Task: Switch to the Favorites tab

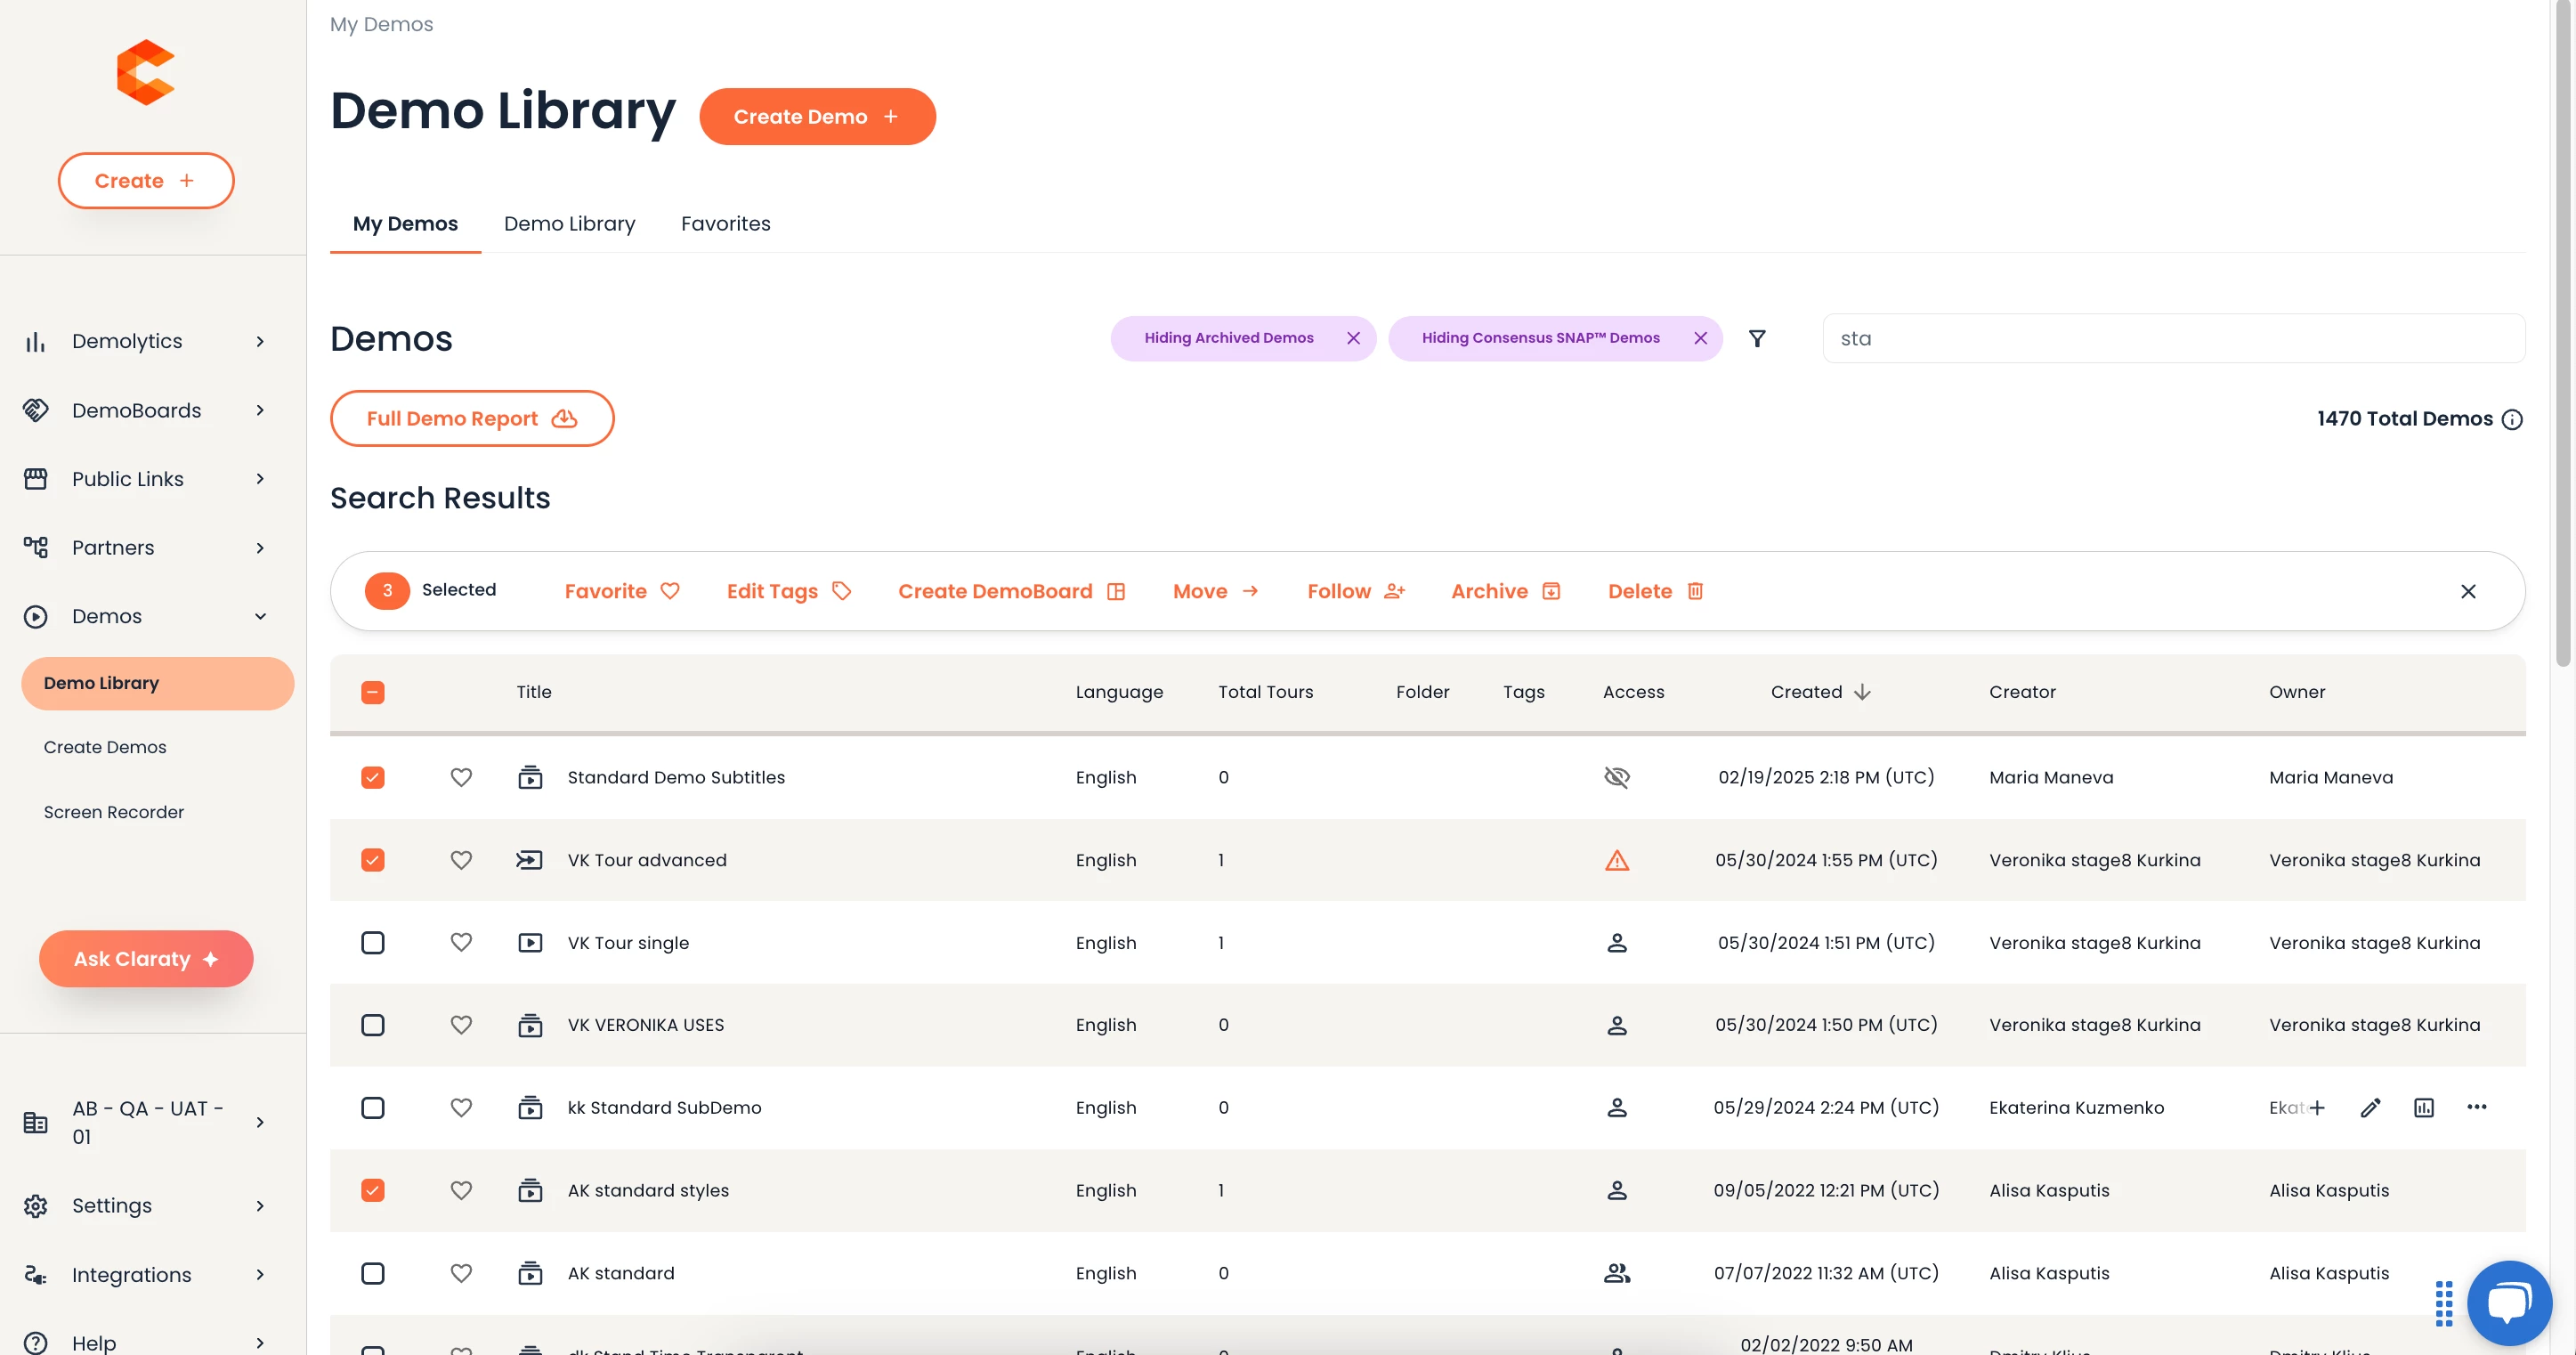Action: [x=725, y=224]
